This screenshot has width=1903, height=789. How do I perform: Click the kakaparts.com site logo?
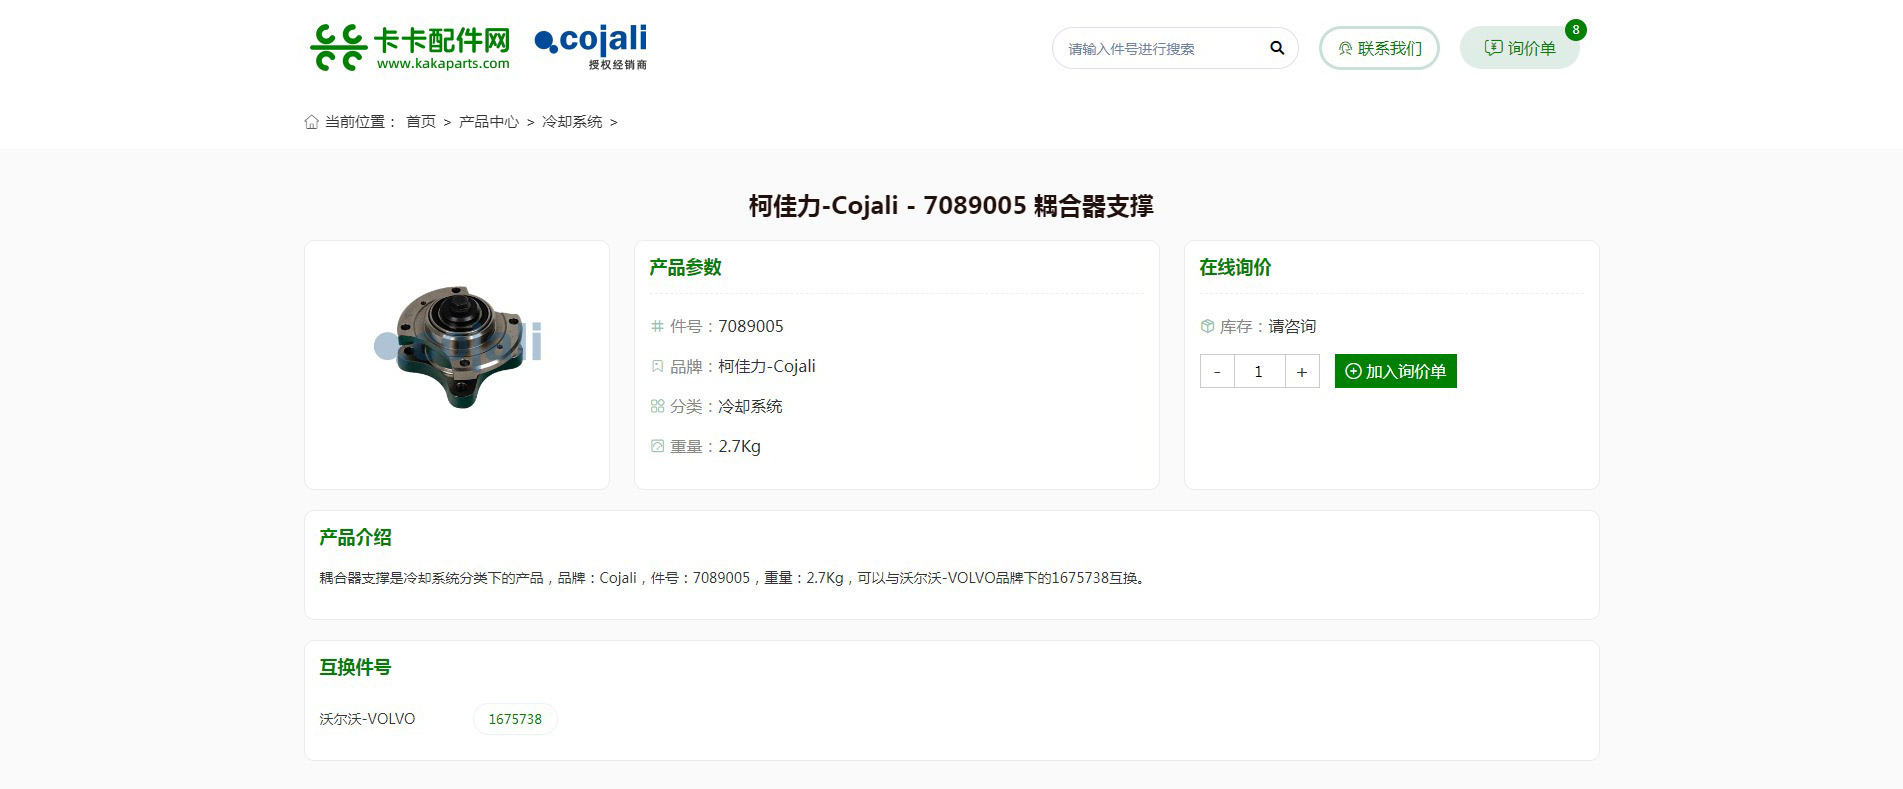coord(410,48)
